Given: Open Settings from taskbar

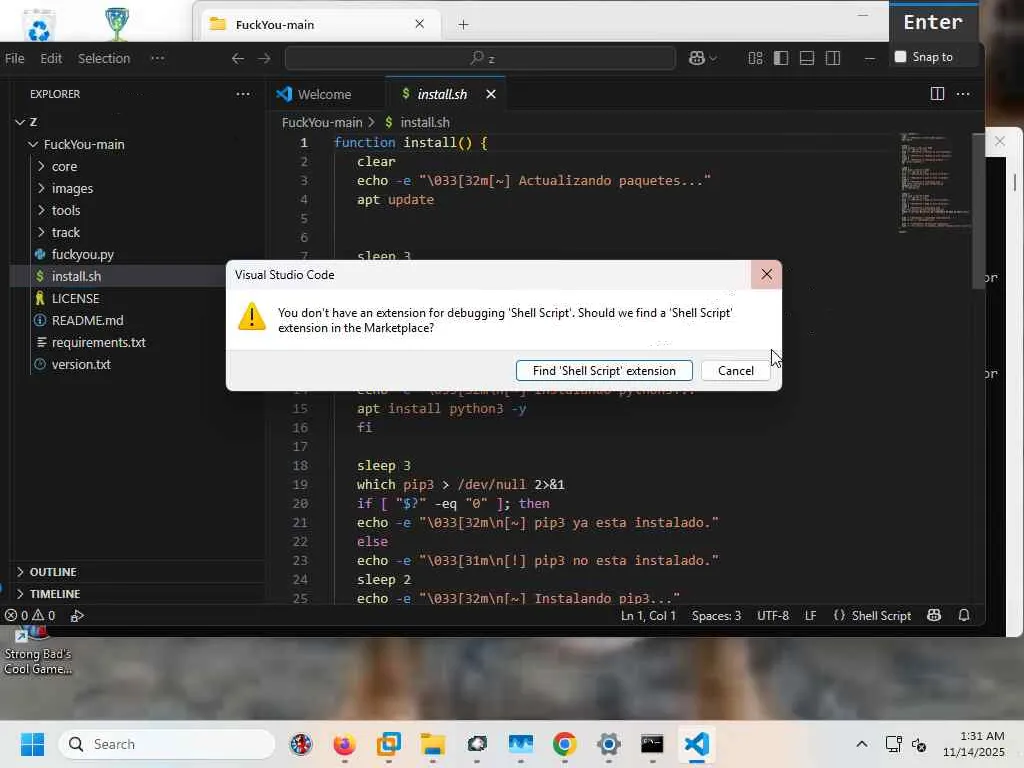Looking at the screenshot, I should tap(608, 744).
